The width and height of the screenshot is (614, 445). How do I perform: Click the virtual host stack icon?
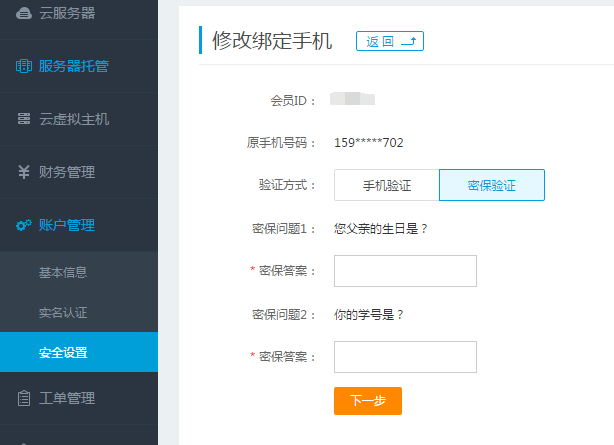tap(23, 119)
